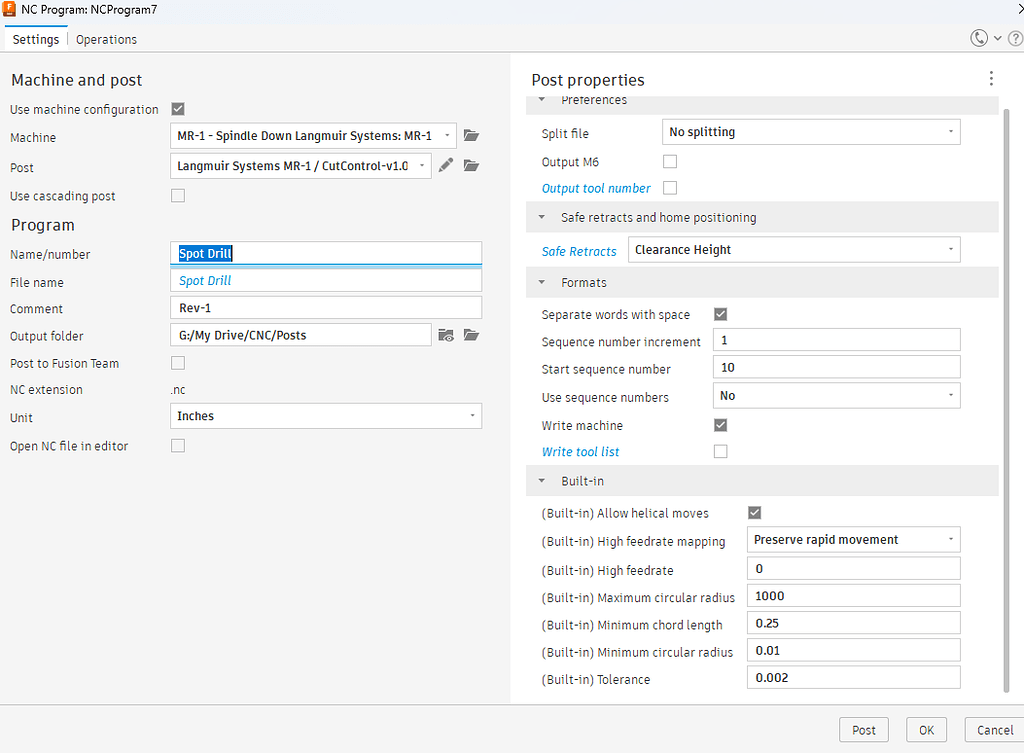
Task: Uncheck Use machine configuration
Action: (178, 109)
